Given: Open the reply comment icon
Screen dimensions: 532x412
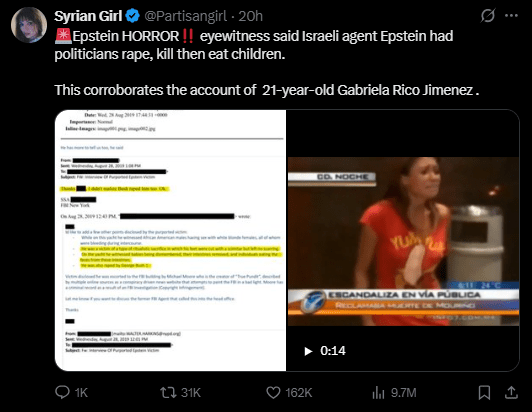Looking at the screenshot, I should point(62,392).
